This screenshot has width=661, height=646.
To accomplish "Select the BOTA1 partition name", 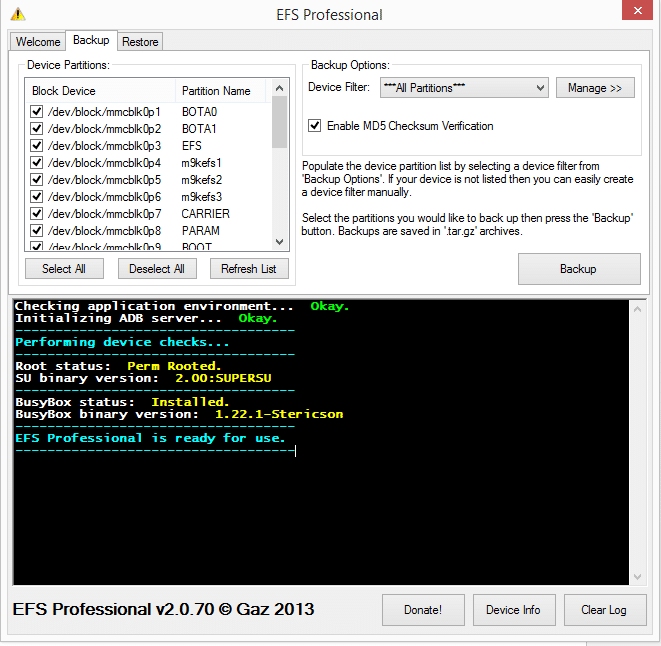I will pyautogui.click(x=199, y=129).
